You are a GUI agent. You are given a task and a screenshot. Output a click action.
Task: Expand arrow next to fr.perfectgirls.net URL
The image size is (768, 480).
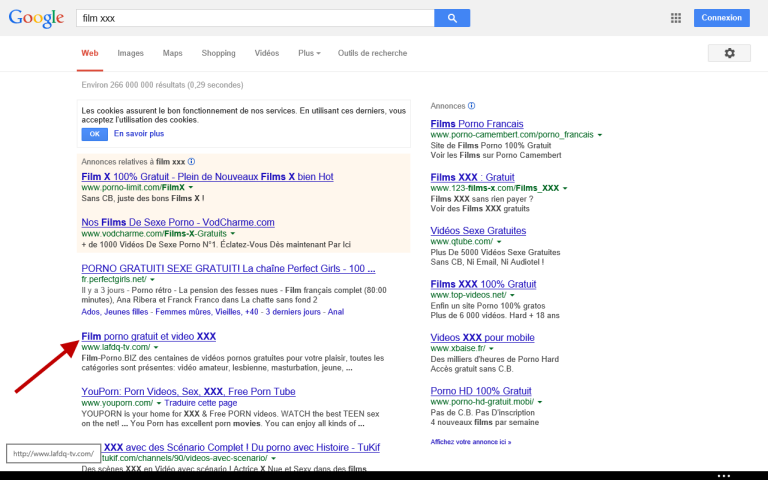pos(152,280)
